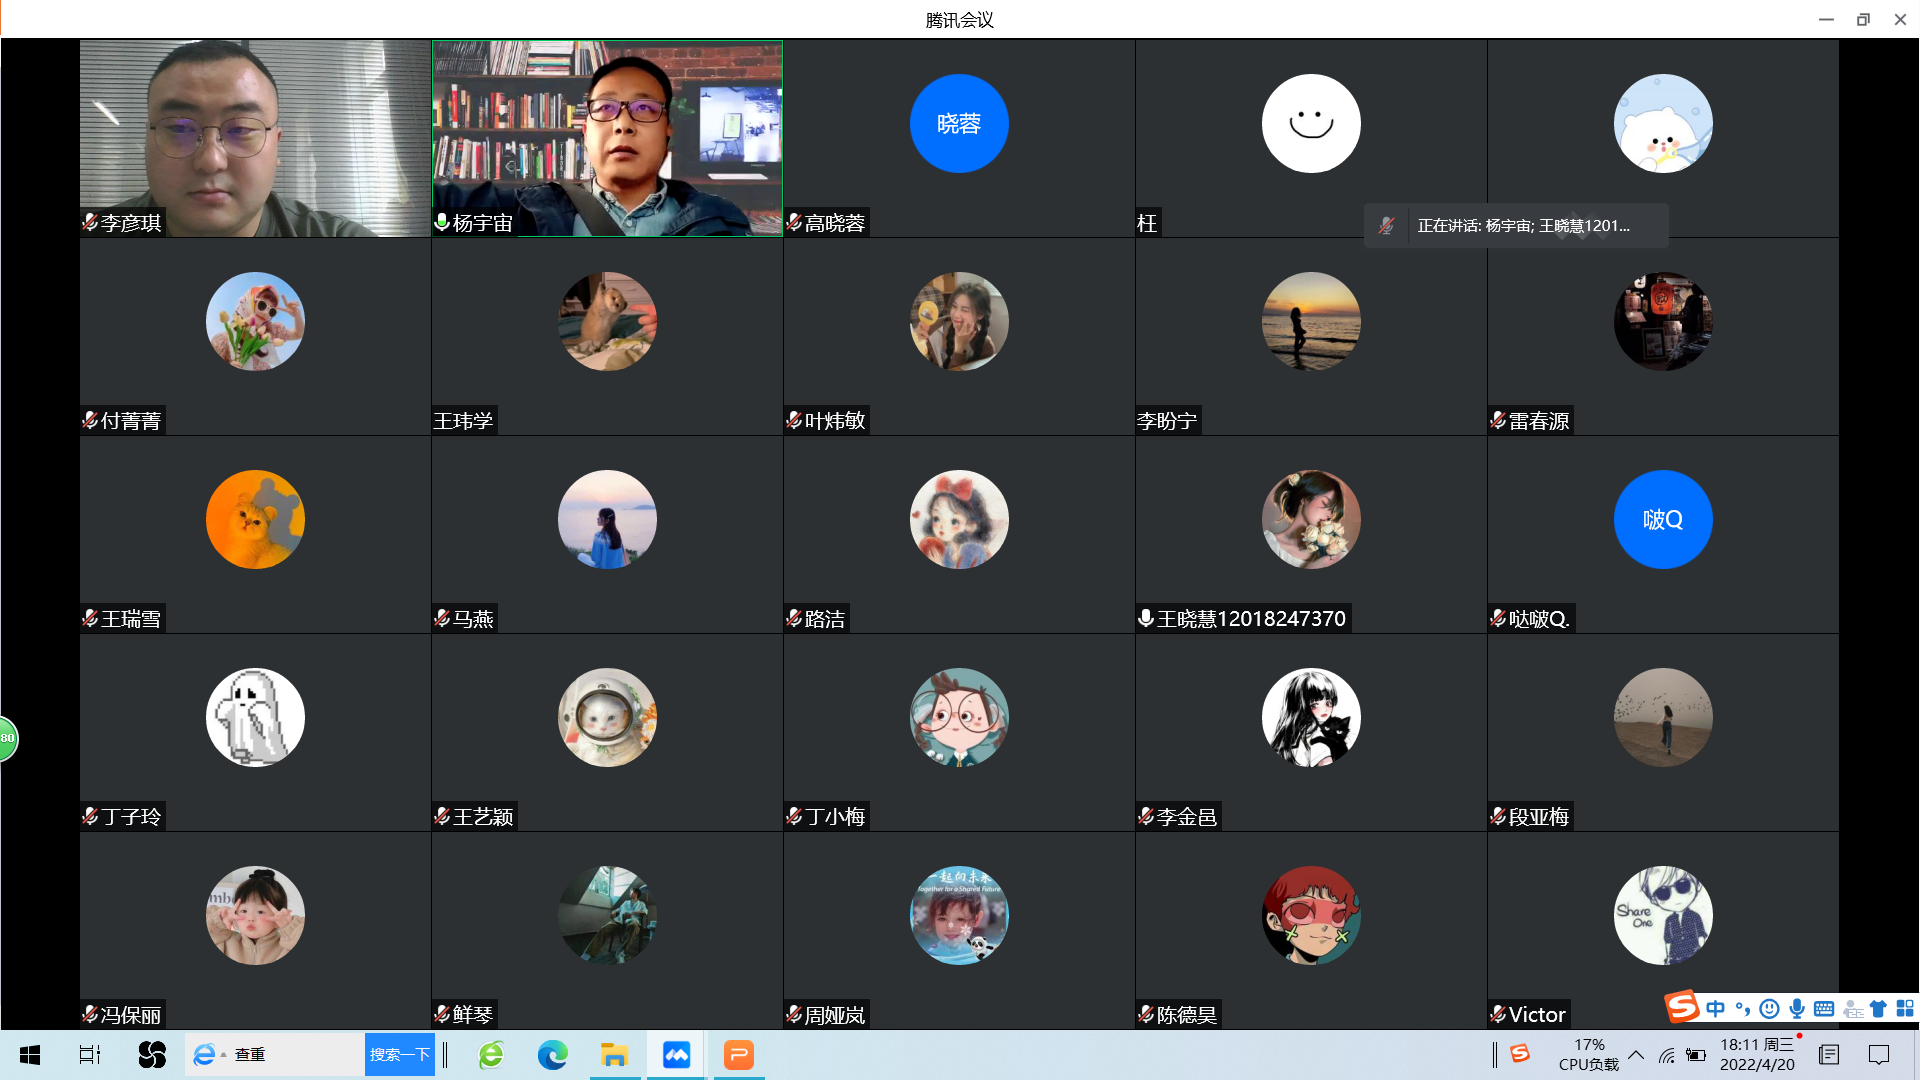Click the muted mic icon beside Victor
This screenshot has width=1920, height=1080.
pyautogui.click(x=1498, y=1015)
